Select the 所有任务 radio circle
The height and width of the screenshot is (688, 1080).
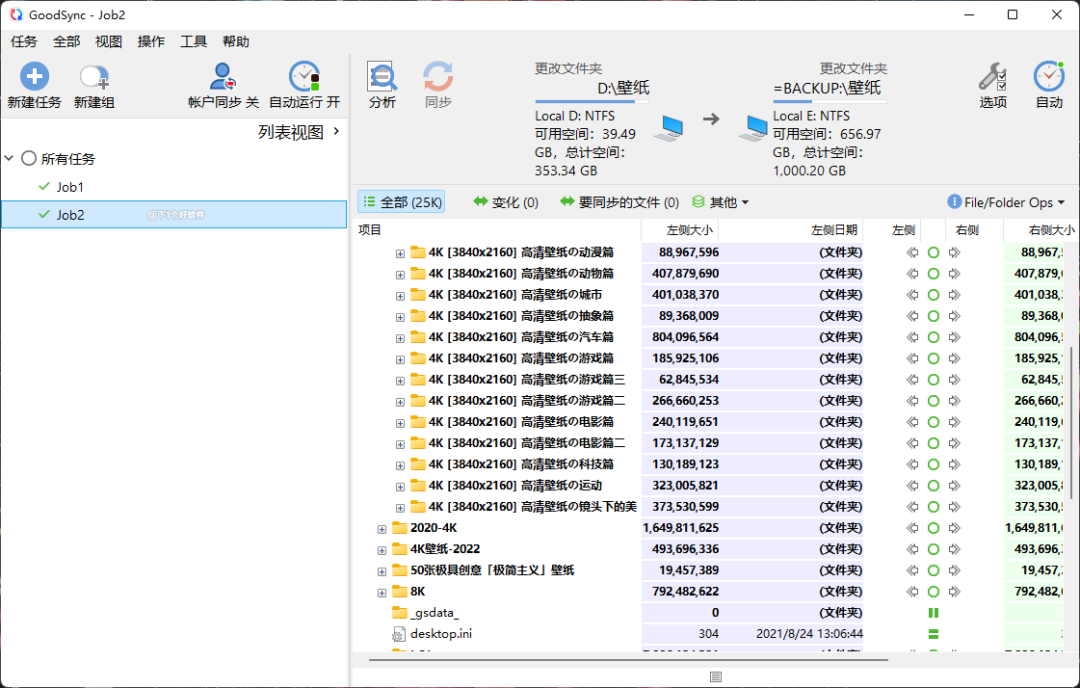tap(29, 159)
